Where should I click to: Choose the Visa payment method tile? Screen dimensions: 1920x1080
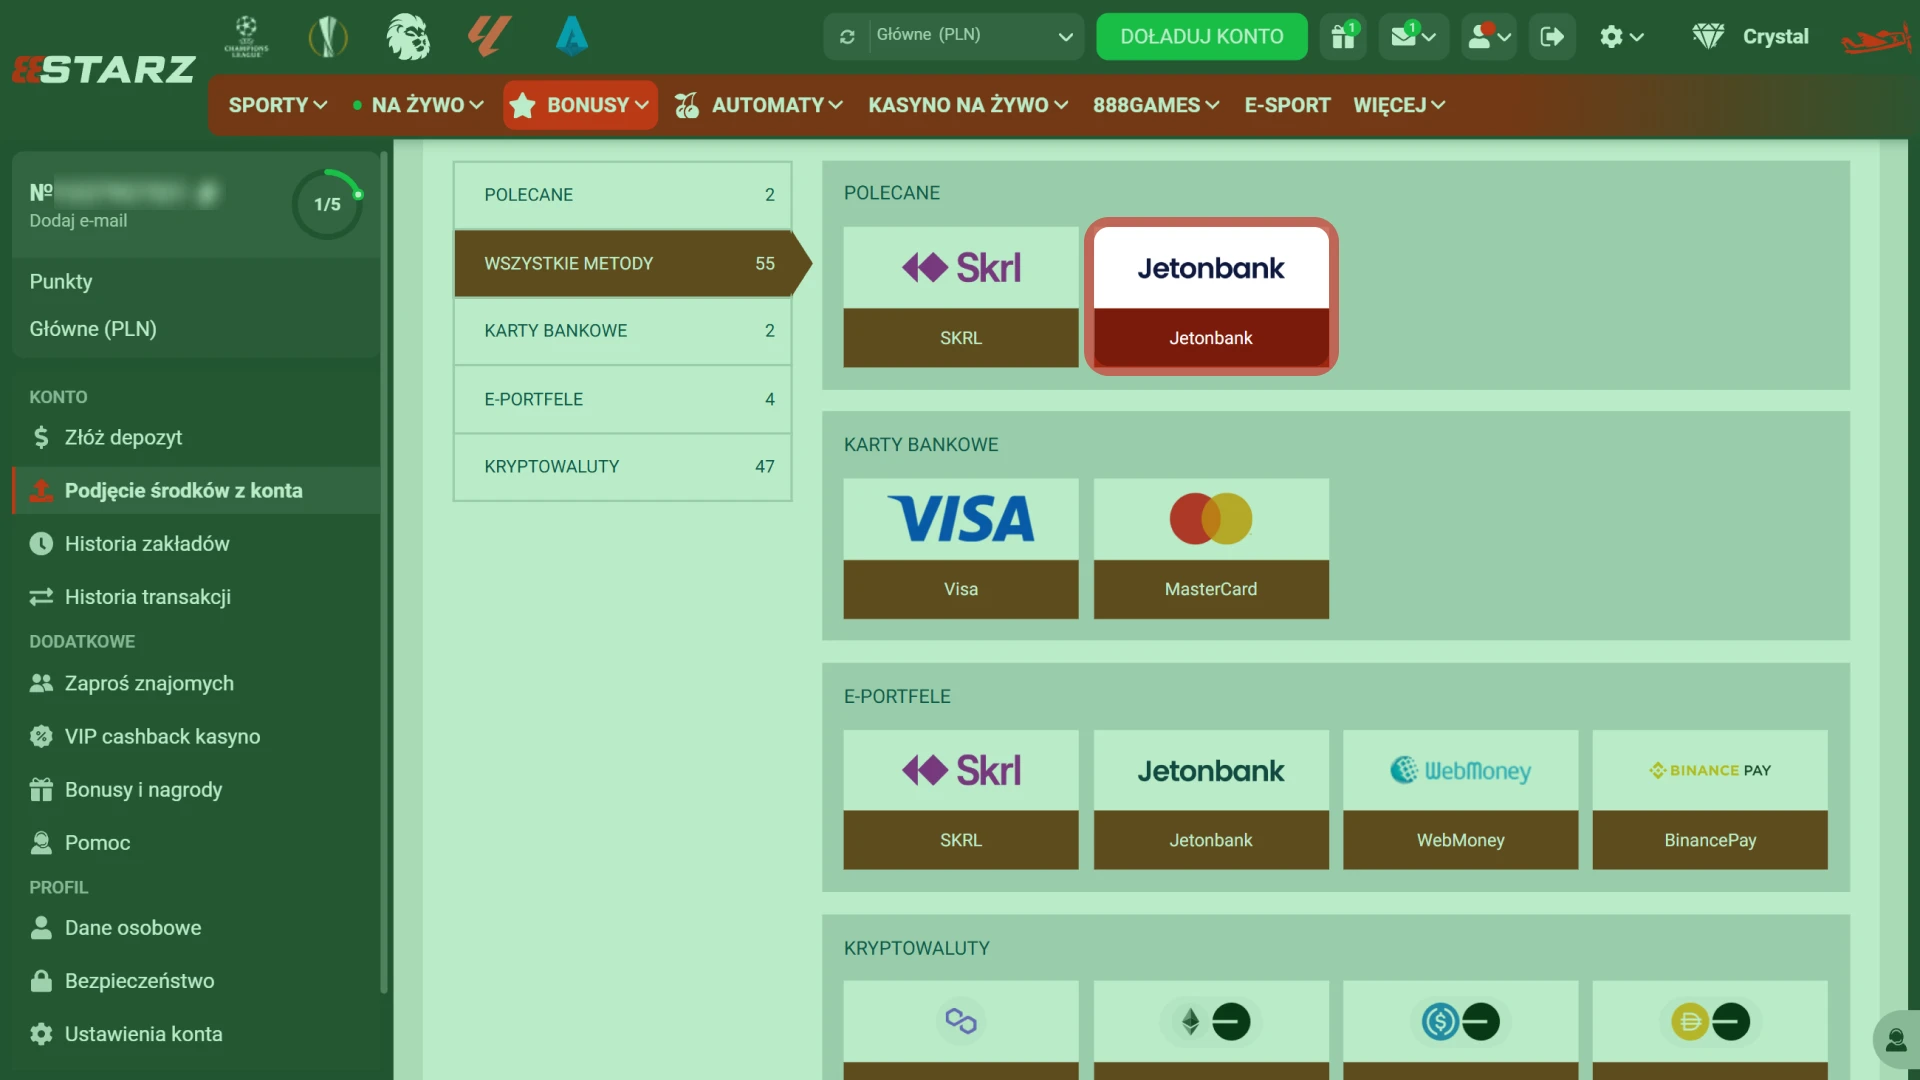click(x=960, y=548)
